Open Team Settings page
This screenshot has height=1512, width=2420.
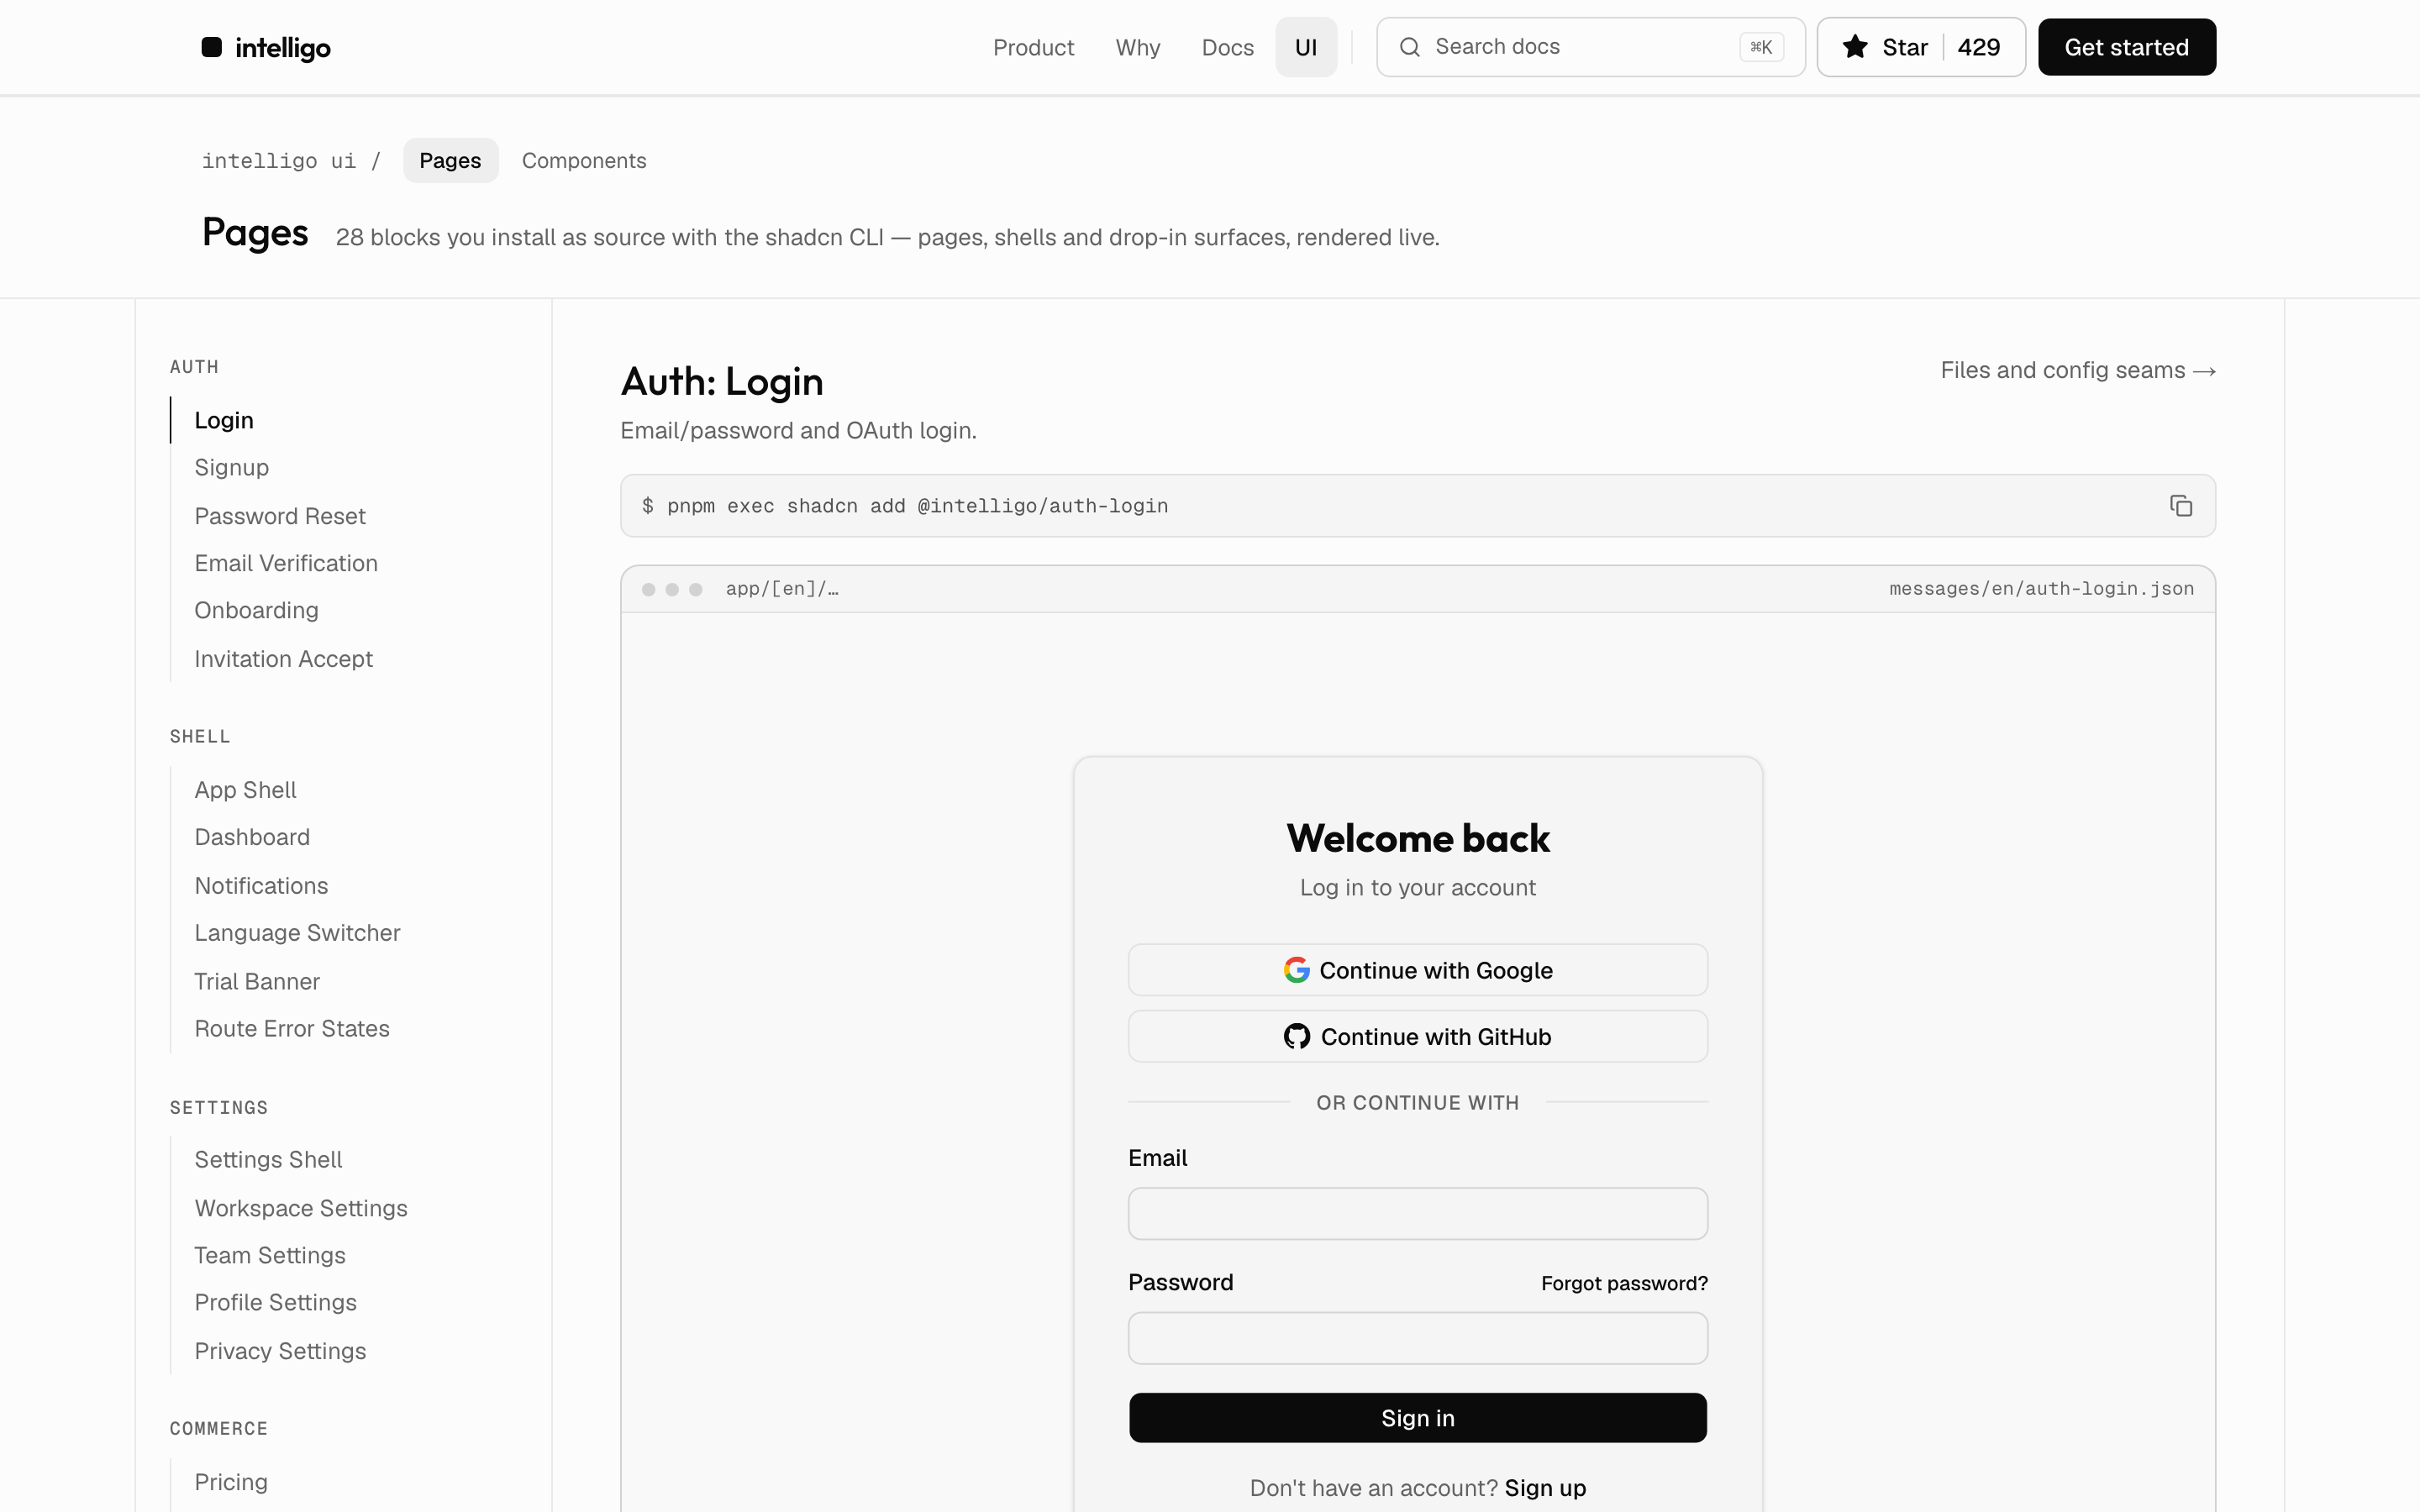pos(270,1255)
